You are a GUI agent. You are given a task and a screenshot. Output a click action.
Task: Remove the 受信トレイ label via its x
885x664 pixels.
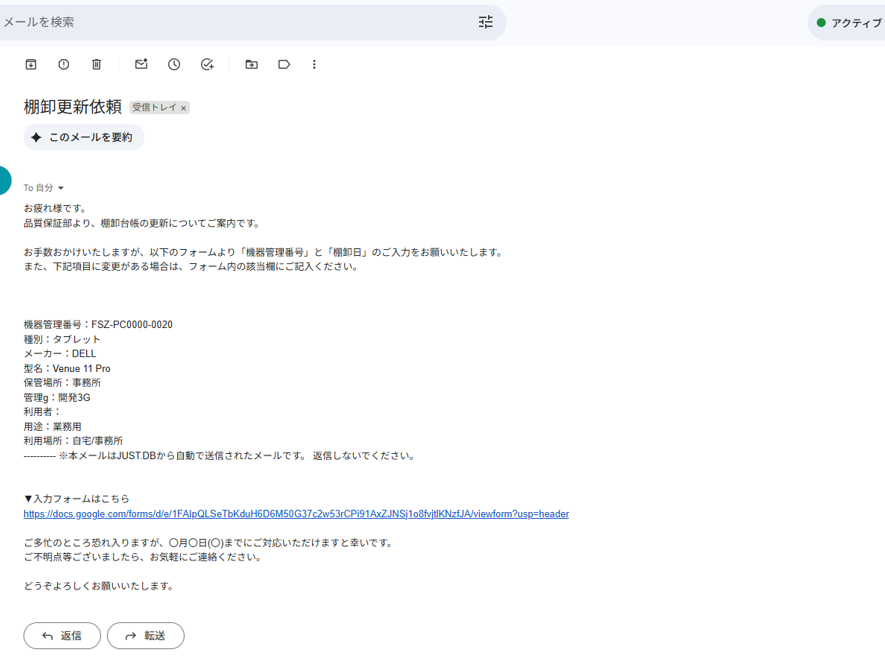pyautogui.click(x=184, y=108)
